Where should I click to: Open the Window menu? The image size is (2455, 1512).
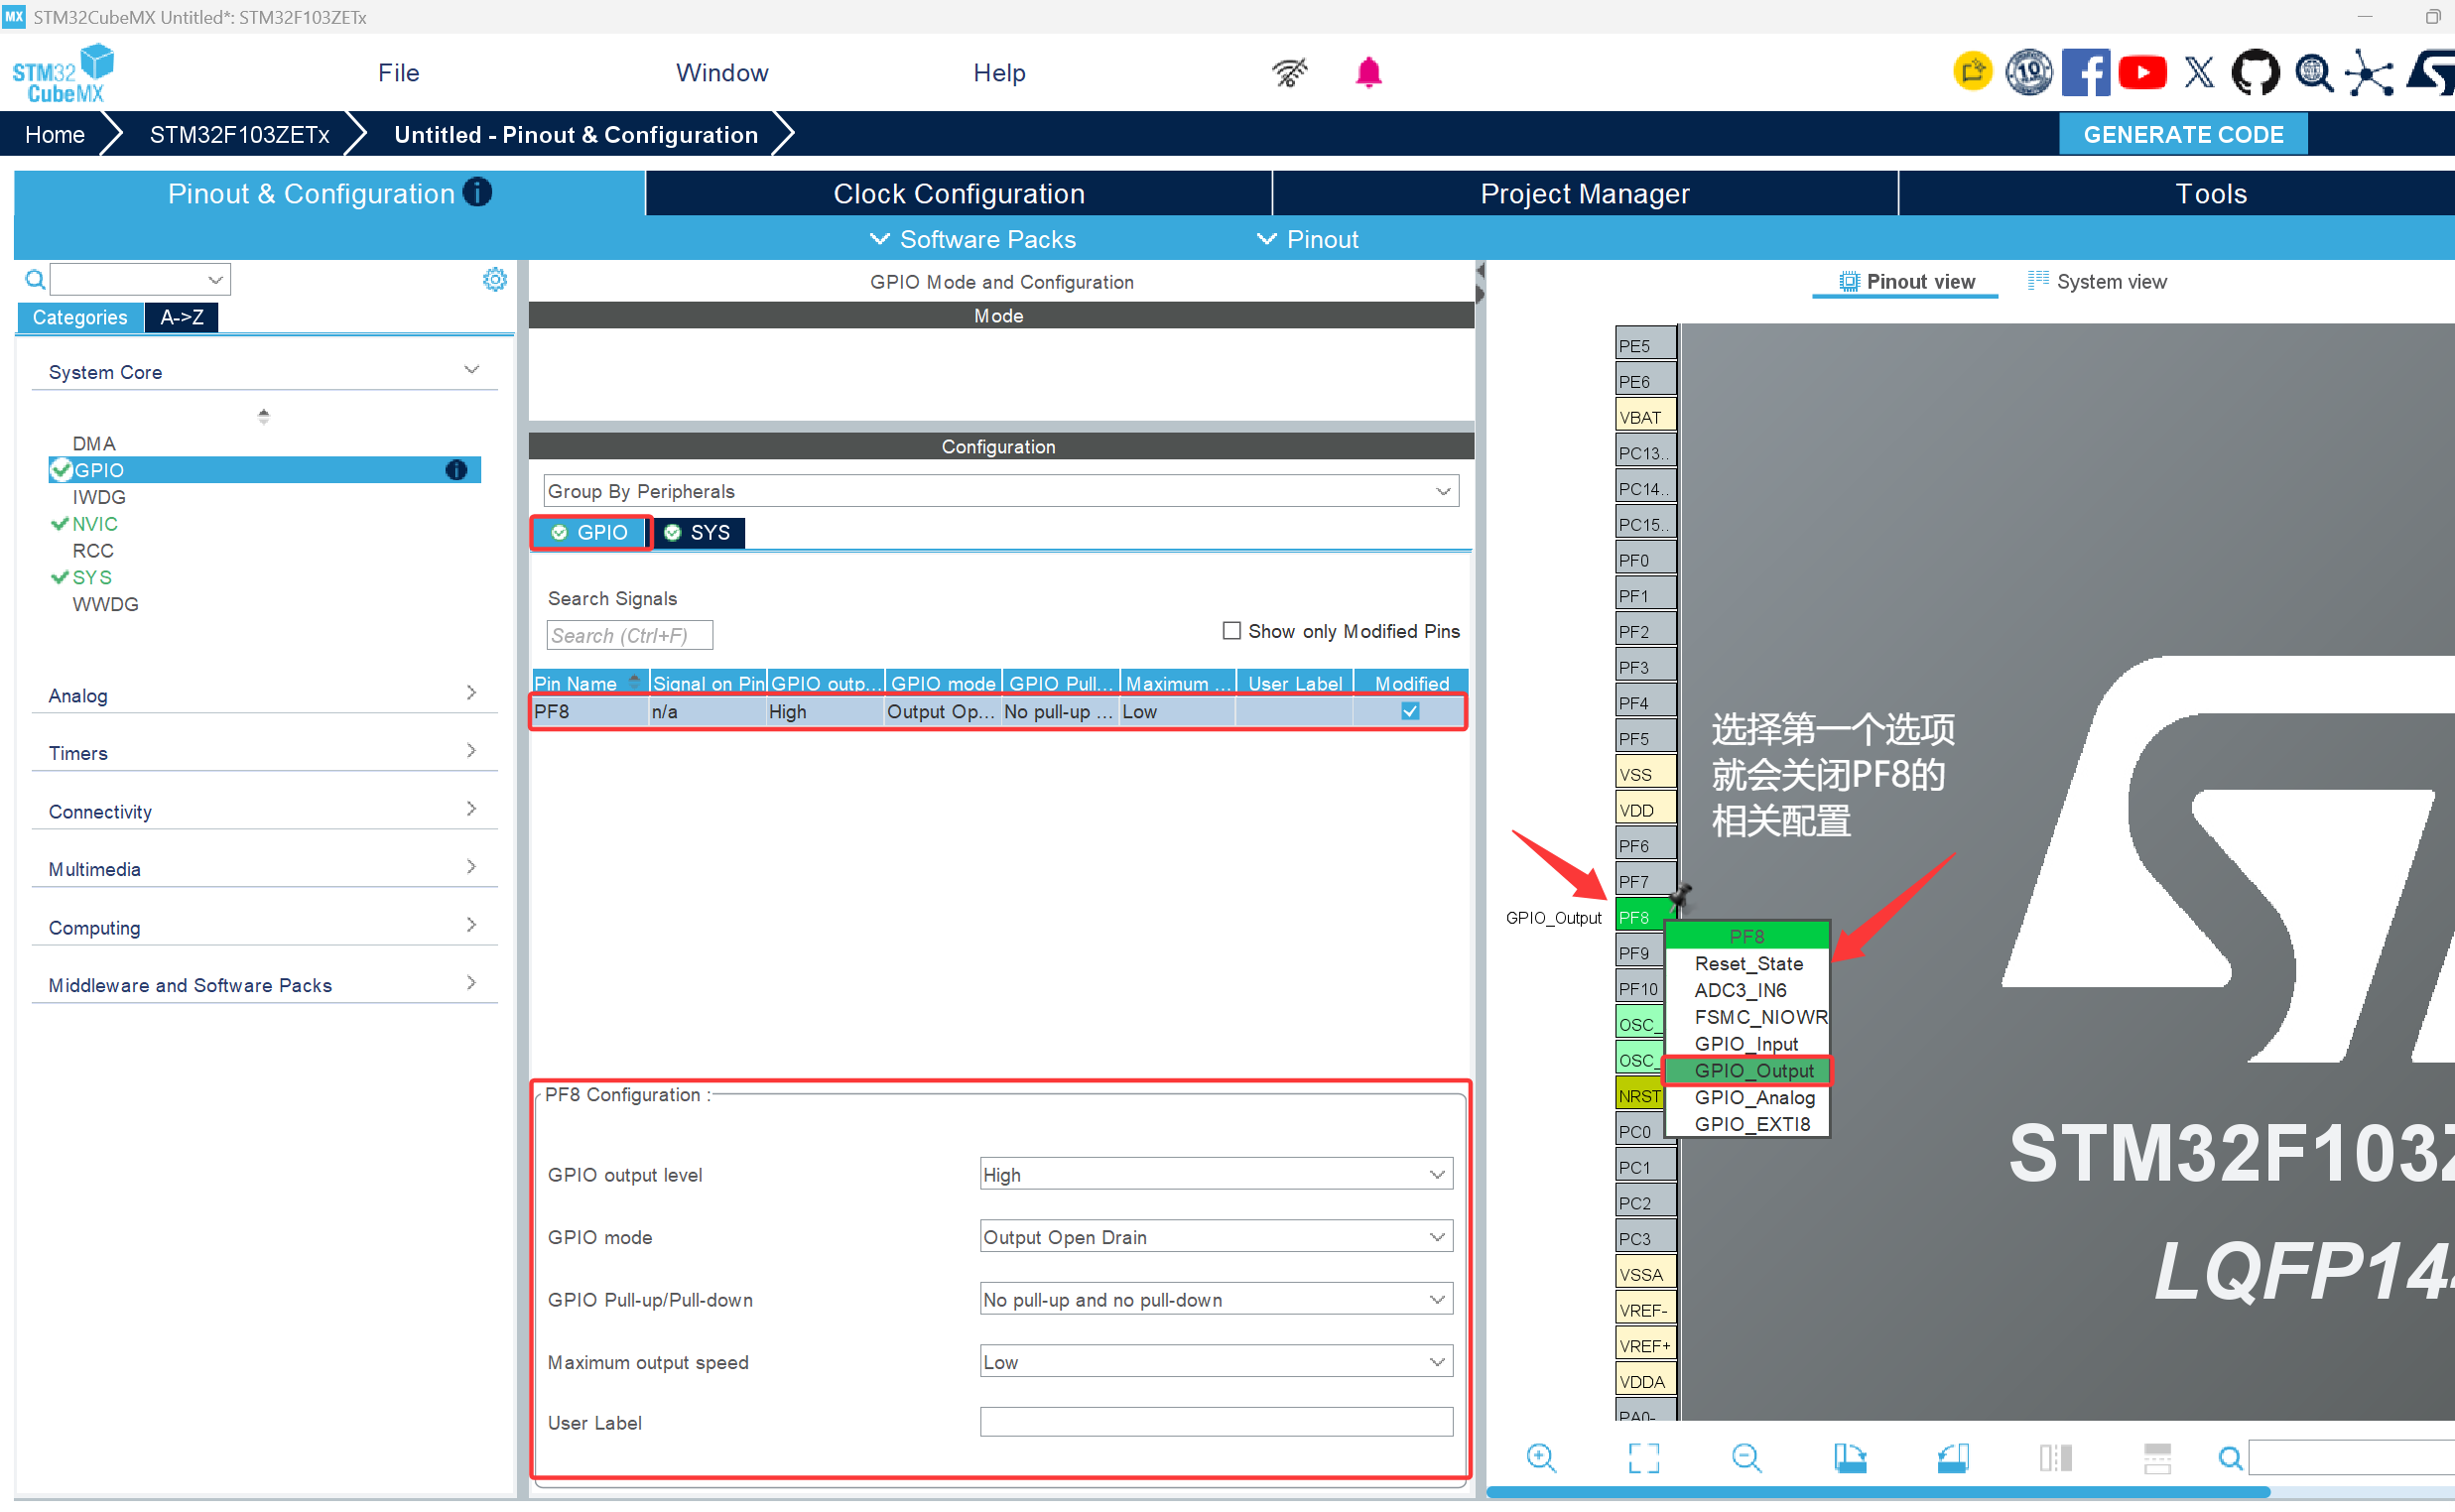721,72
